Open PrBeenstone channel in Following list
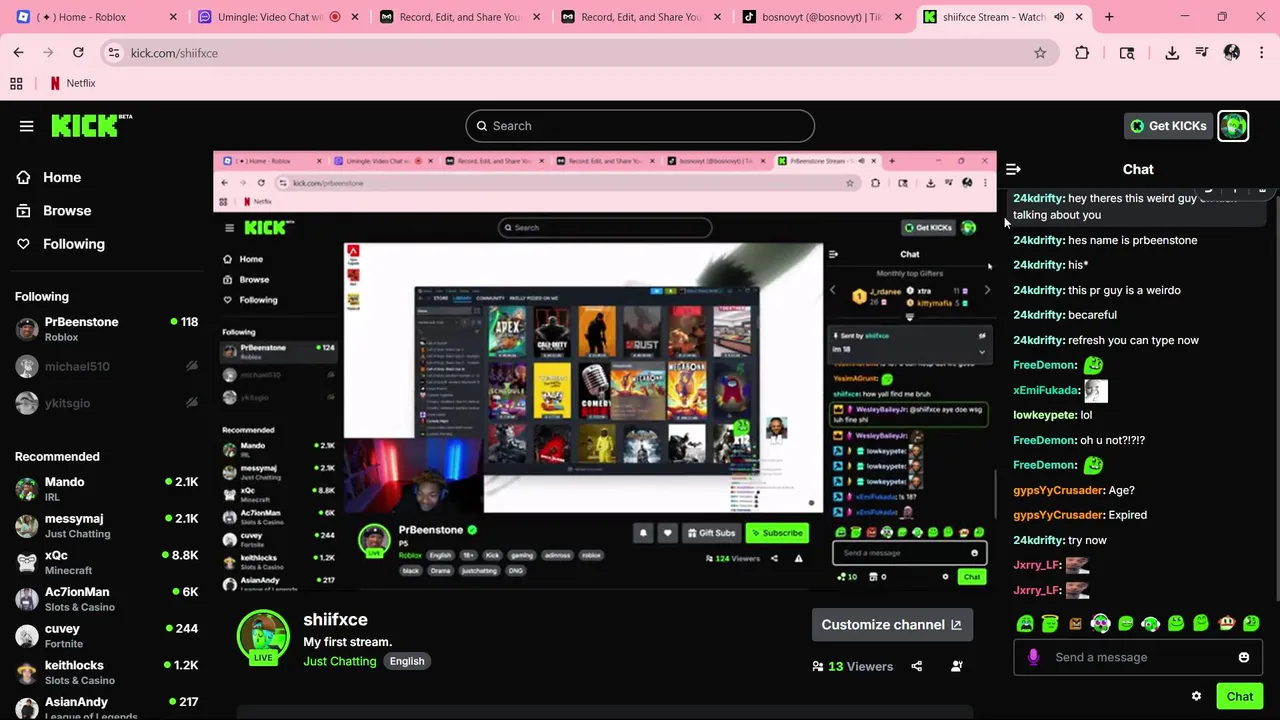The height and width of the screenshot is (720, 1280). coord(106,329)
